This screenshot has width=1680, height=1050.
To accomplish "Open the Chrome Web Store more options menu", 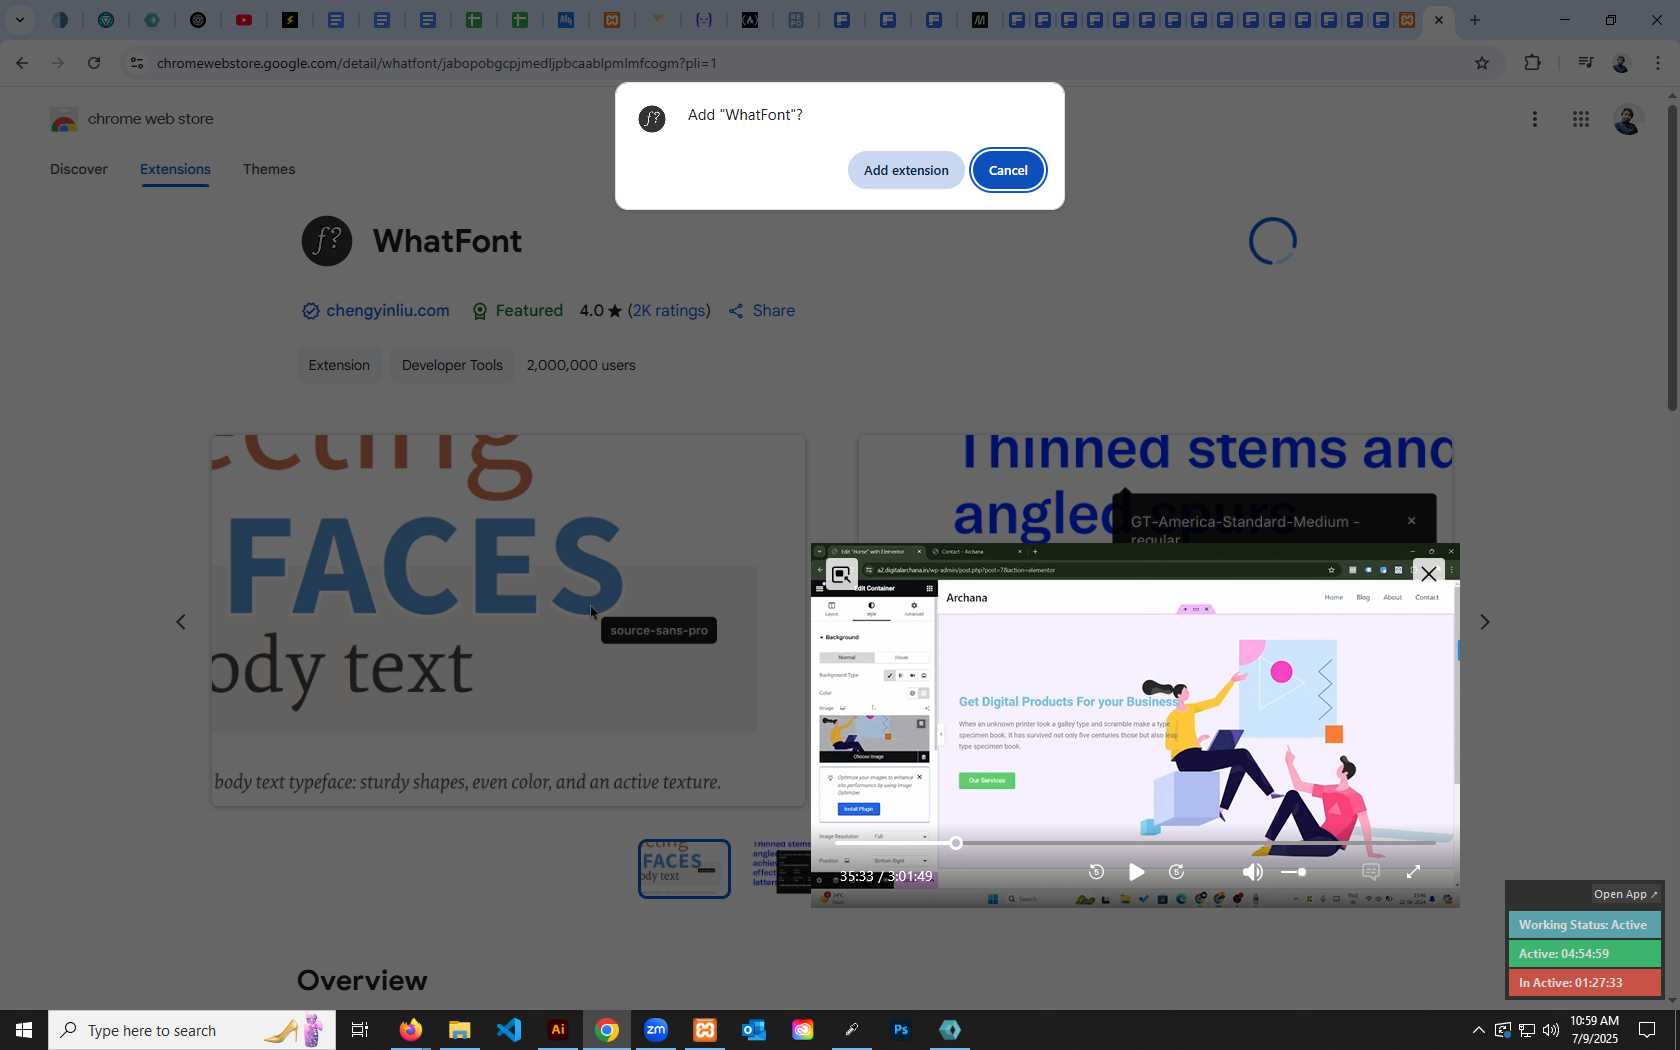I will [x=1535, y=119].
